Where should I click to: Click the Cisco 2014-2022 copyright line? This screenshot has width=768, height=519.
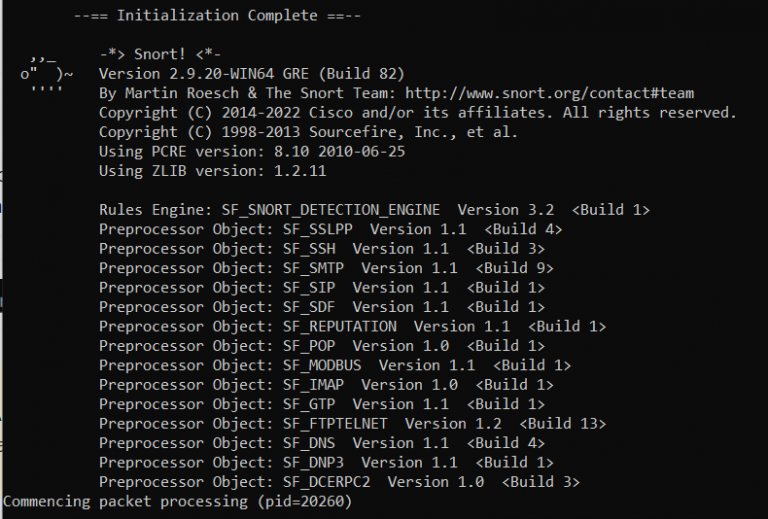pyautogui.click(x=417, y=112)
